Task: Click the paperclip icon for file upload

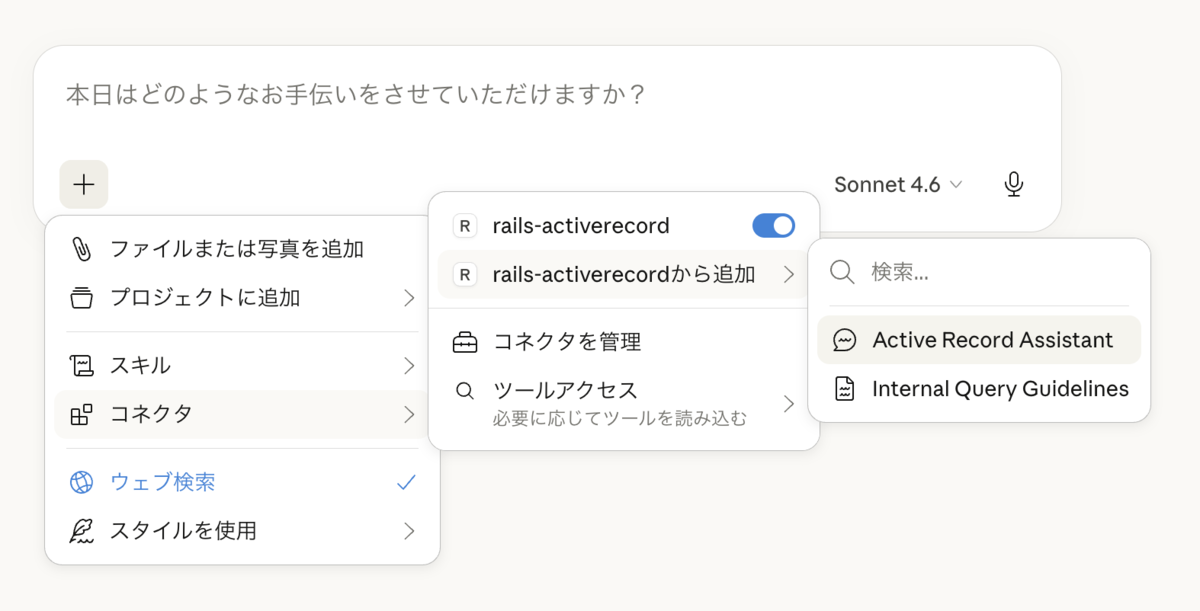Action: 81,249
